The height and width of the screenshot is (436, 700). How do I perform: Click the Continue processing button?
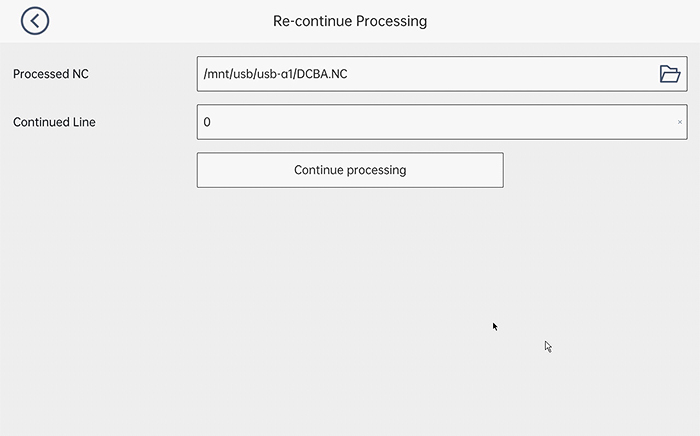[x=350, y=170]
